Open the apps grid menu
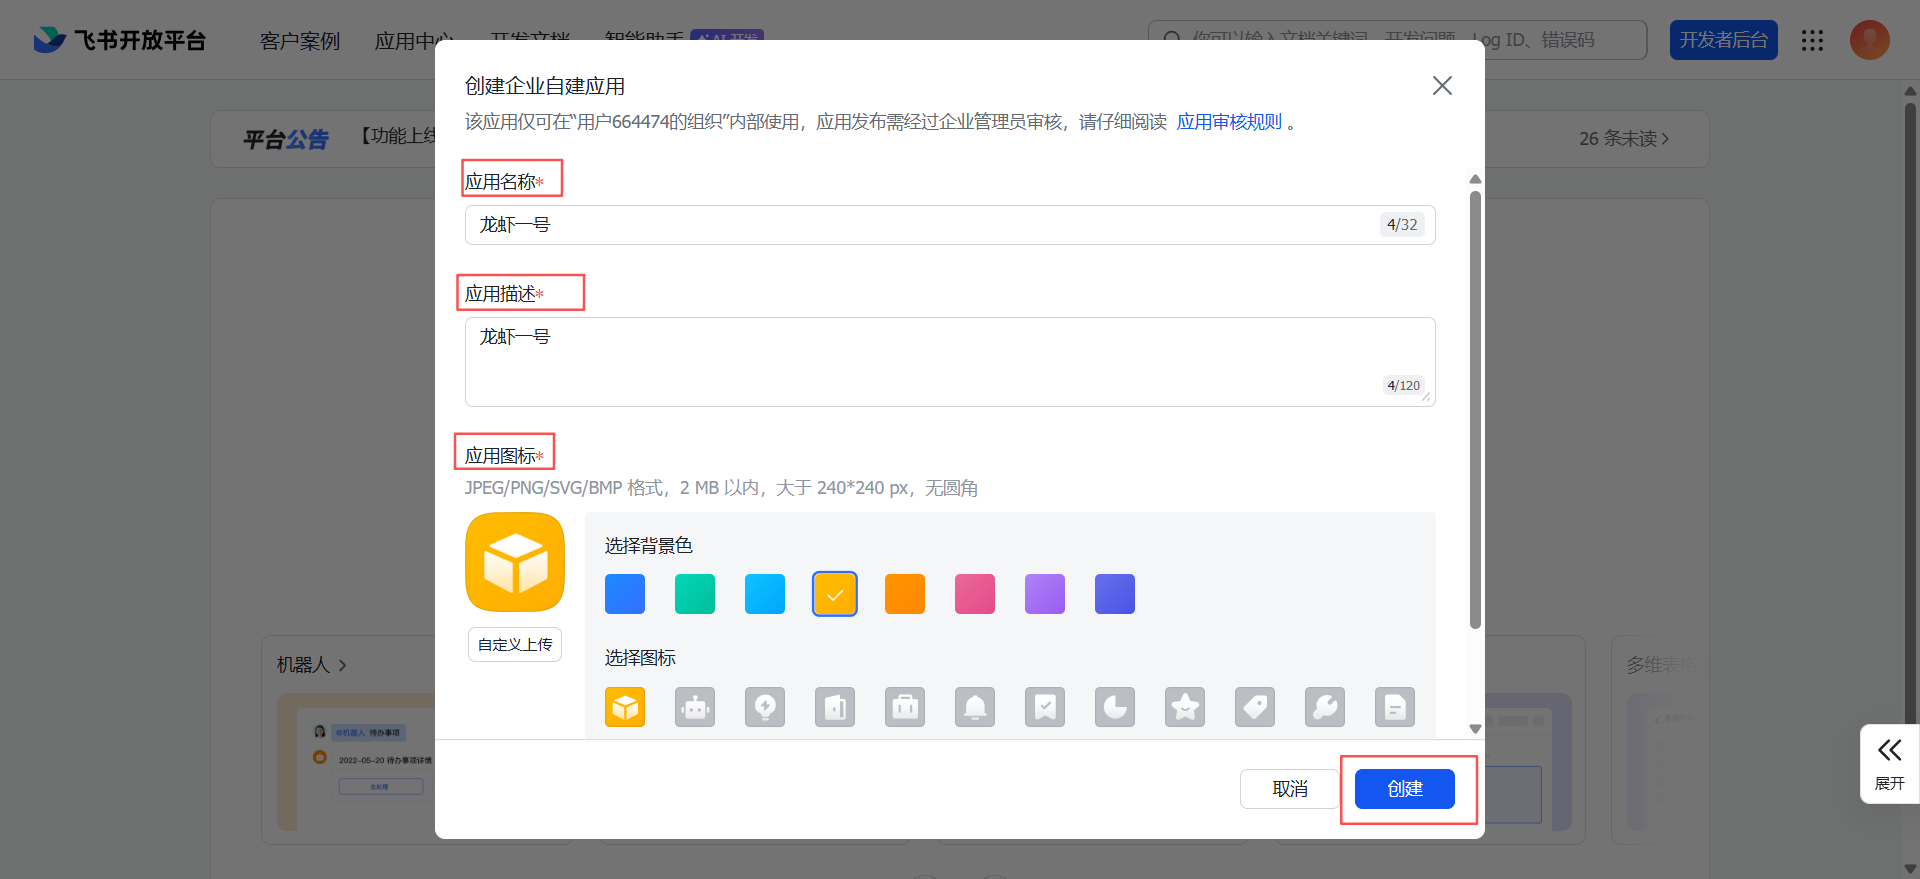Viewport: 1920px width, 879px height. coord(1812,40)
